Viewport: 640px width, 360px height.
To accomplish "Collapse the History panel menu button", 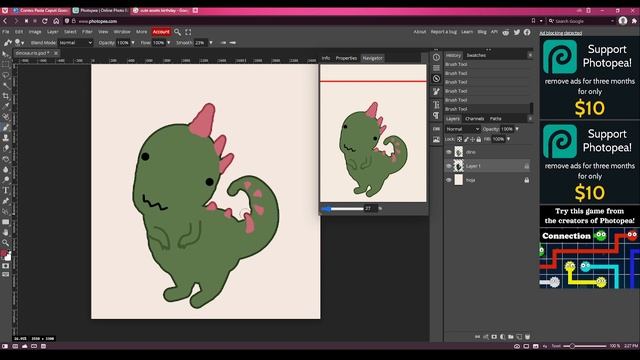I will (x=530, y=55).
